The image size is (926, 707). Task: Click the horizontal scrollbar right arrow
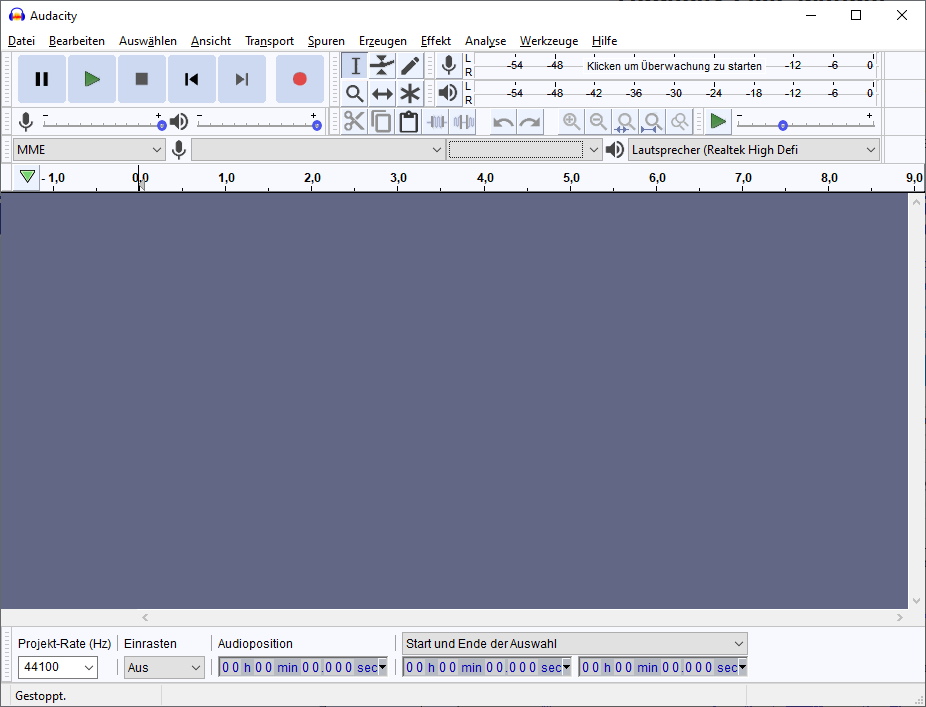coord(899,617)
